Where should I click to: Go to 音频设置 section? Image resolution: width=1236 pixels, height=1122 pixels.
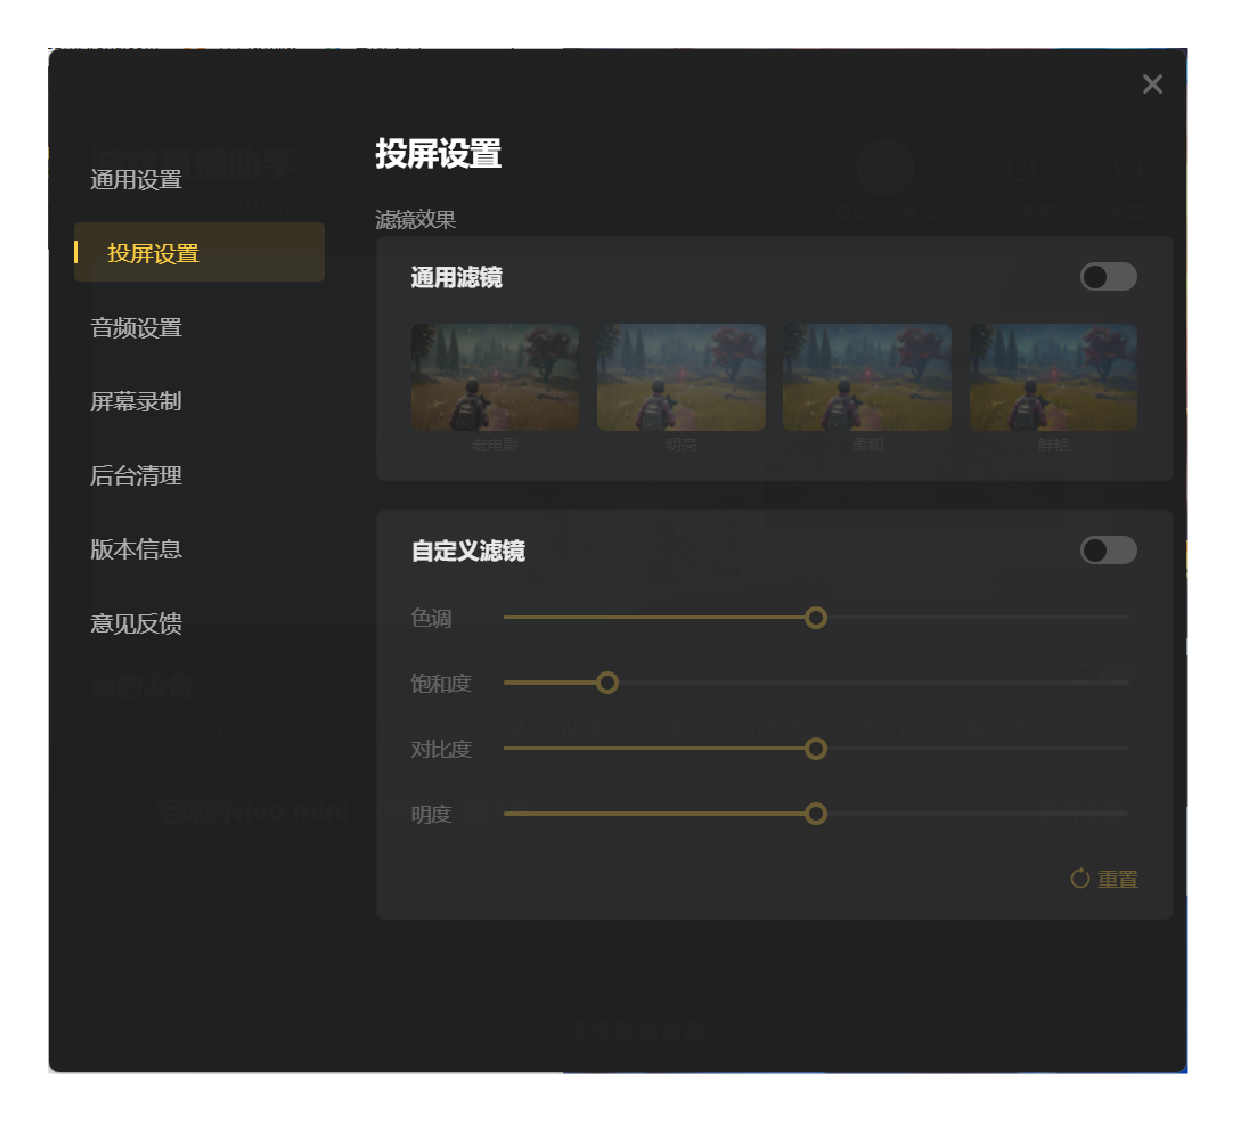coord(136,328)
